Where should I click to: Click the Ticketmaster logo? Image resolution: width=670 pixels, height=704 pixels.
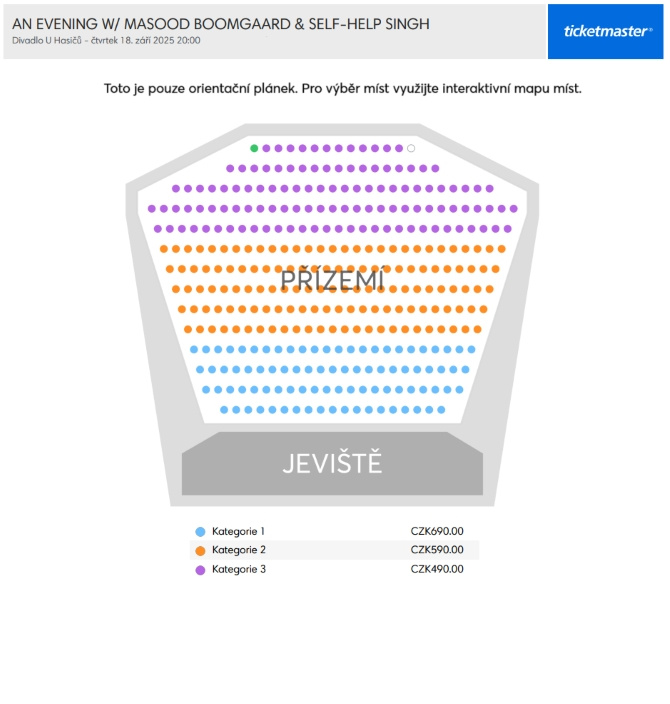605,31
